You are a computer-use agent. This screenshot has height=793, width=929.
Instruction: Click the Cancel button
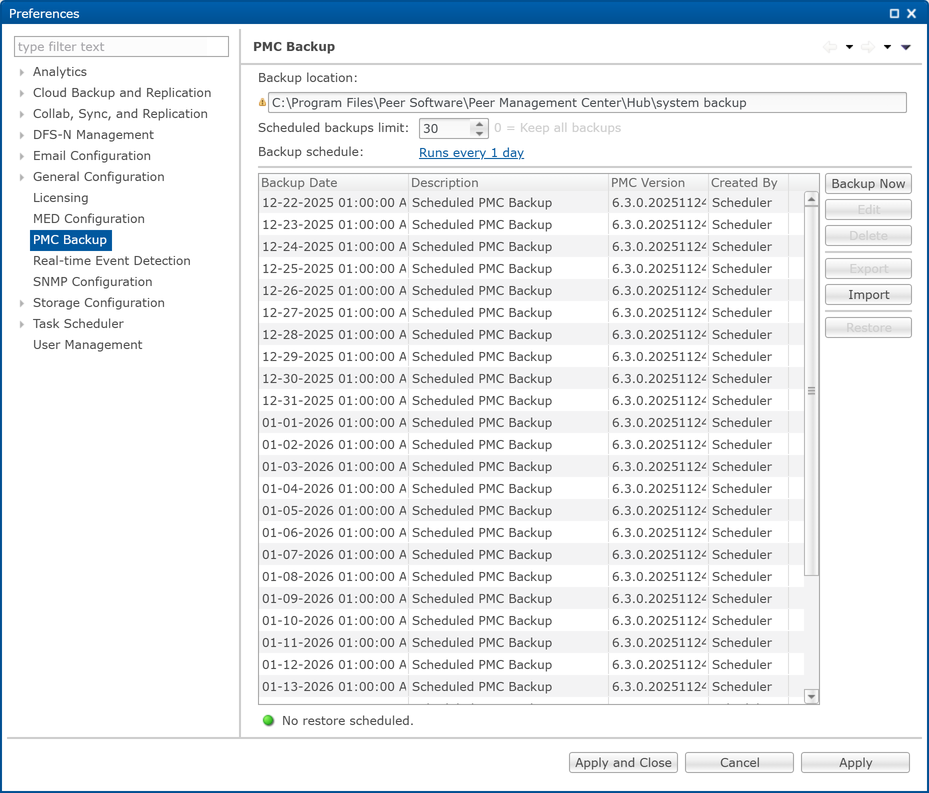(739, 763)
